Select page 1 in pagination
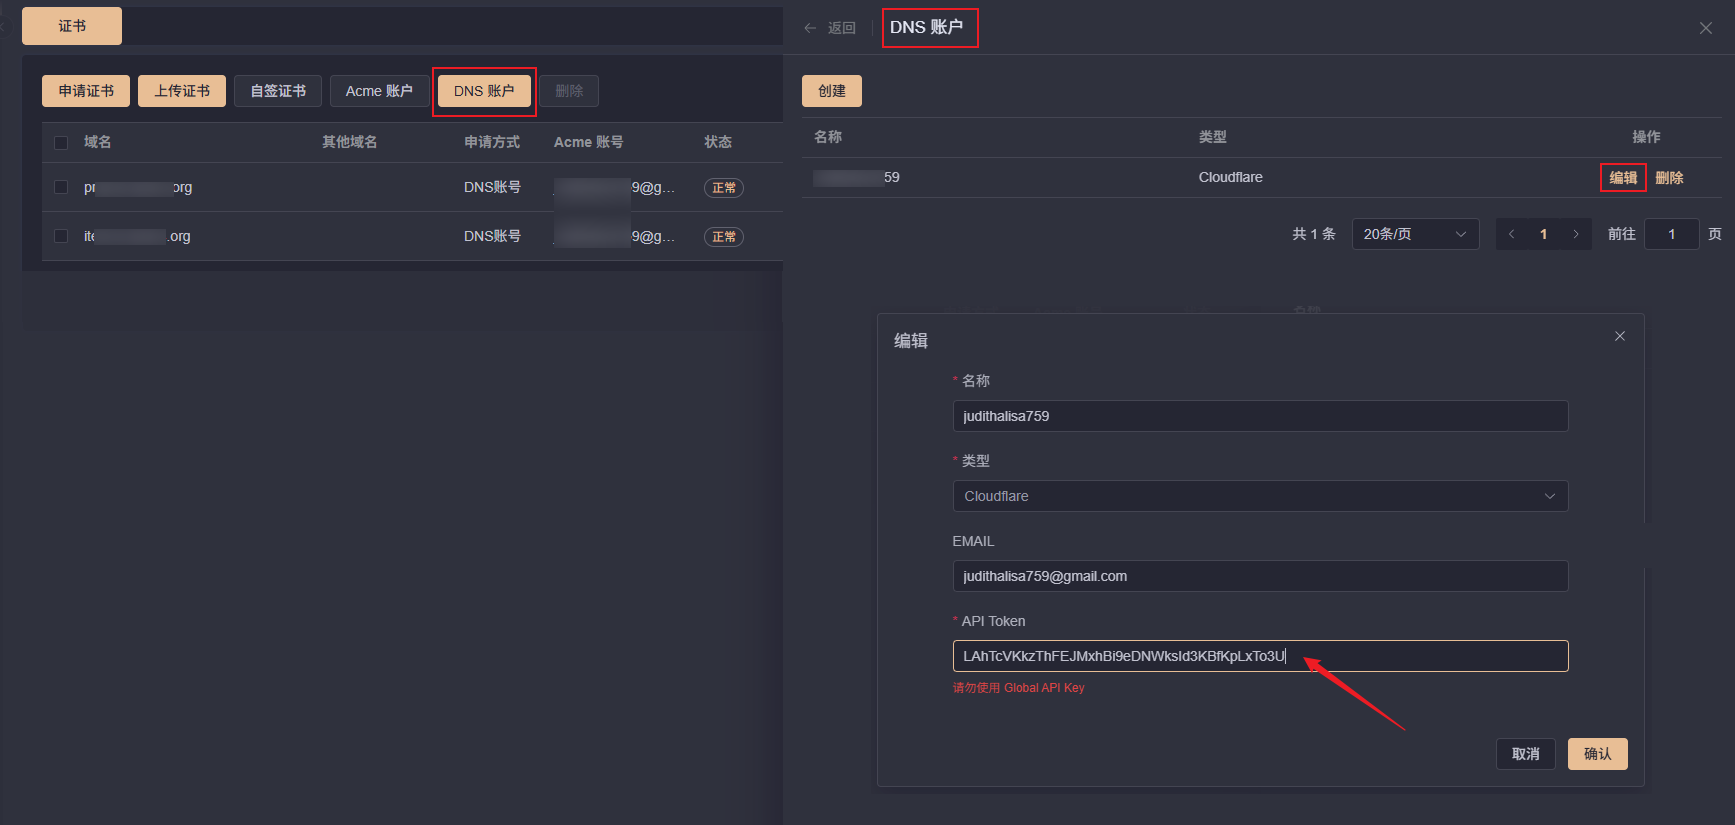This screenshot has height=825, width=1735. (1544, 234)
